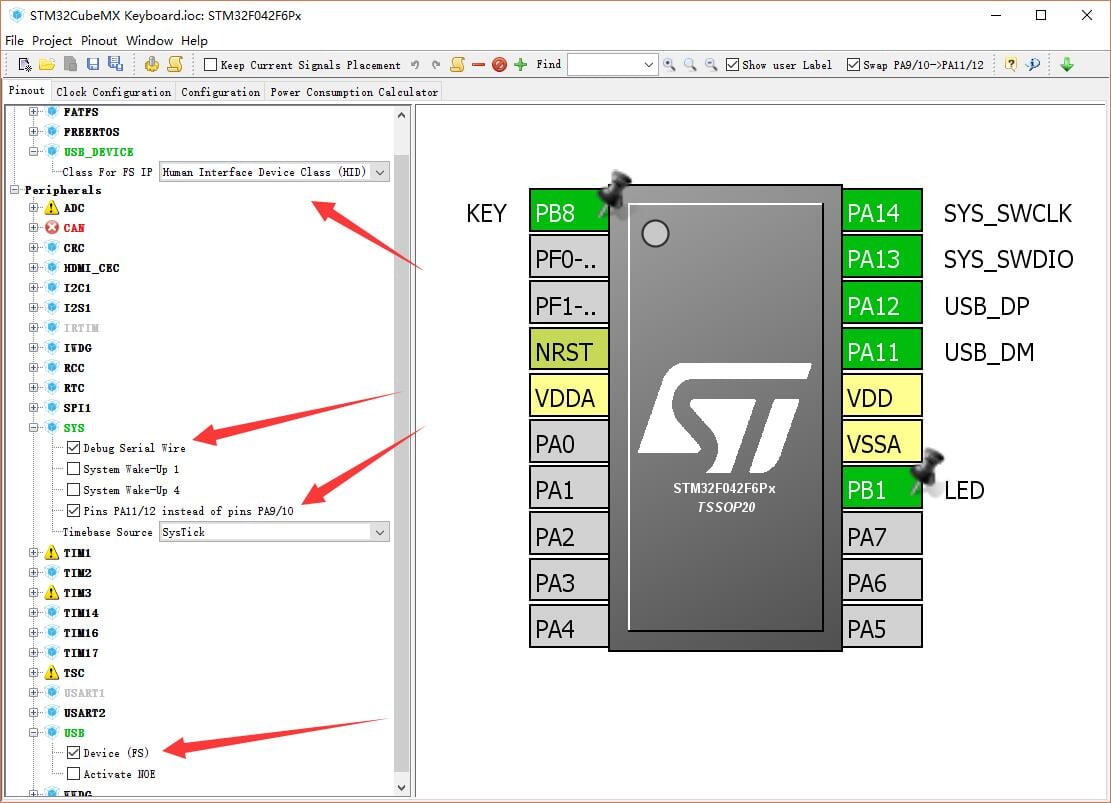
Task: Open the Find combo box arrow
Action: (648, 64)
